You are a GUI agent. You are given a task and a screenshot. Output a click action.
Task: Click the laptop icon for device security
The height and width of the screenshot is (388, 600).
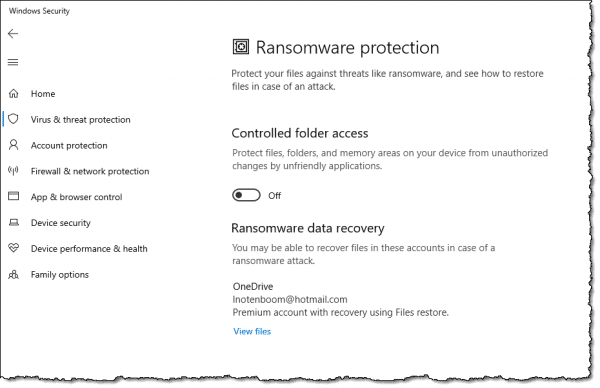pyautogui.click(x=13, y=222)
